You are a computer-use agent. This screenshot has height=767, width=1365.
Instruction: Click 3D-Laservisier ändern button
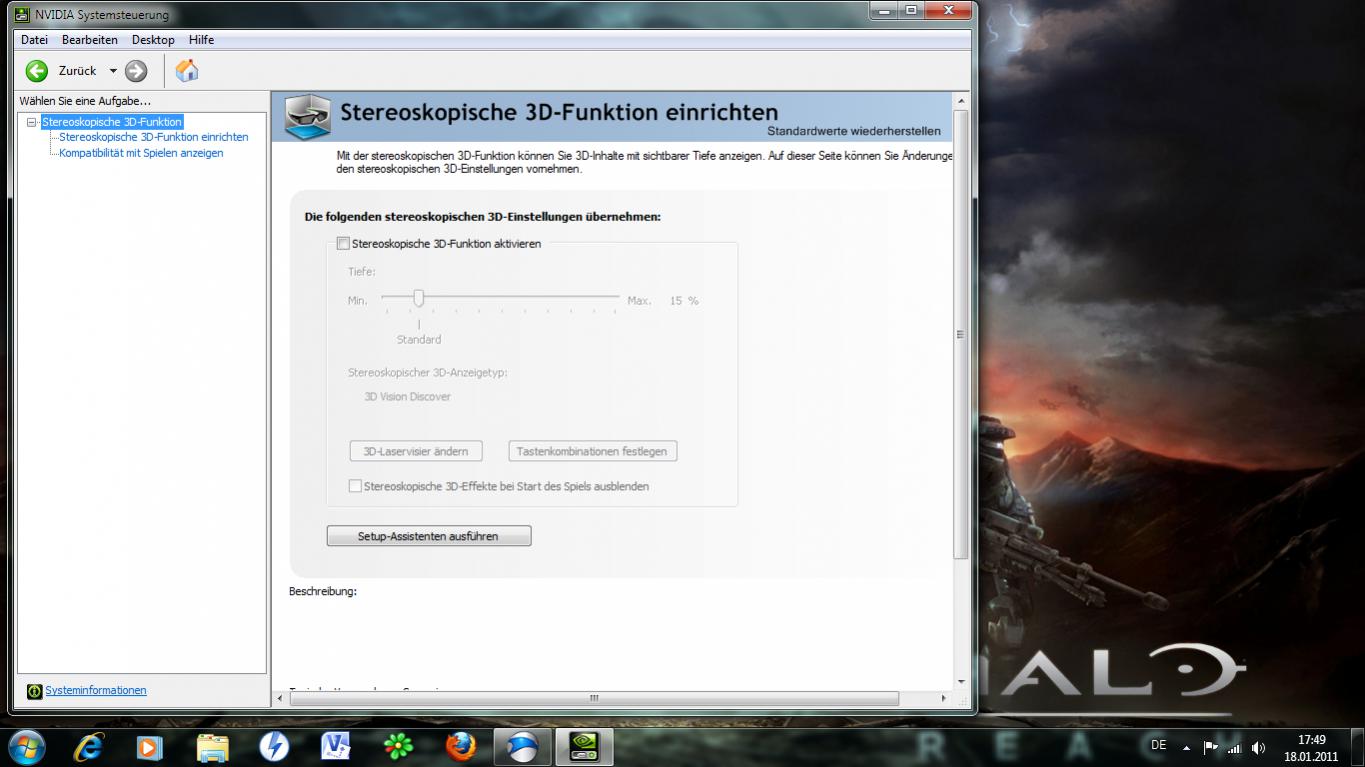coord(416,451)
